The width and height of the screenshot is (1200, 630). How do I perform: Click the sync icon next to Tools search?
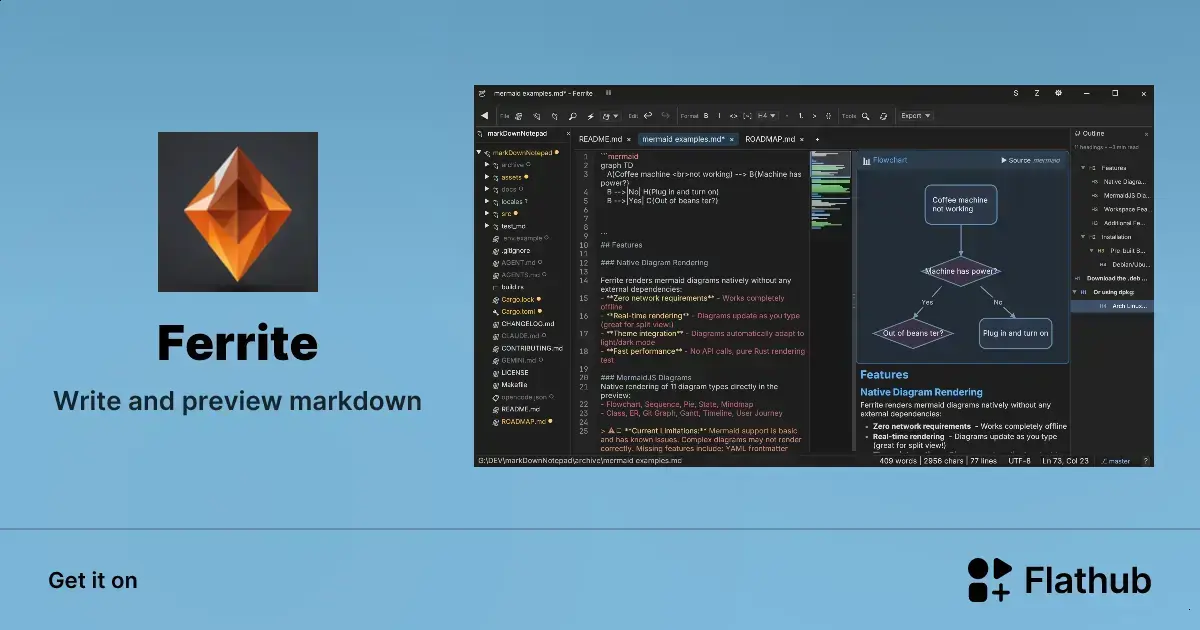tap(883, 116)
